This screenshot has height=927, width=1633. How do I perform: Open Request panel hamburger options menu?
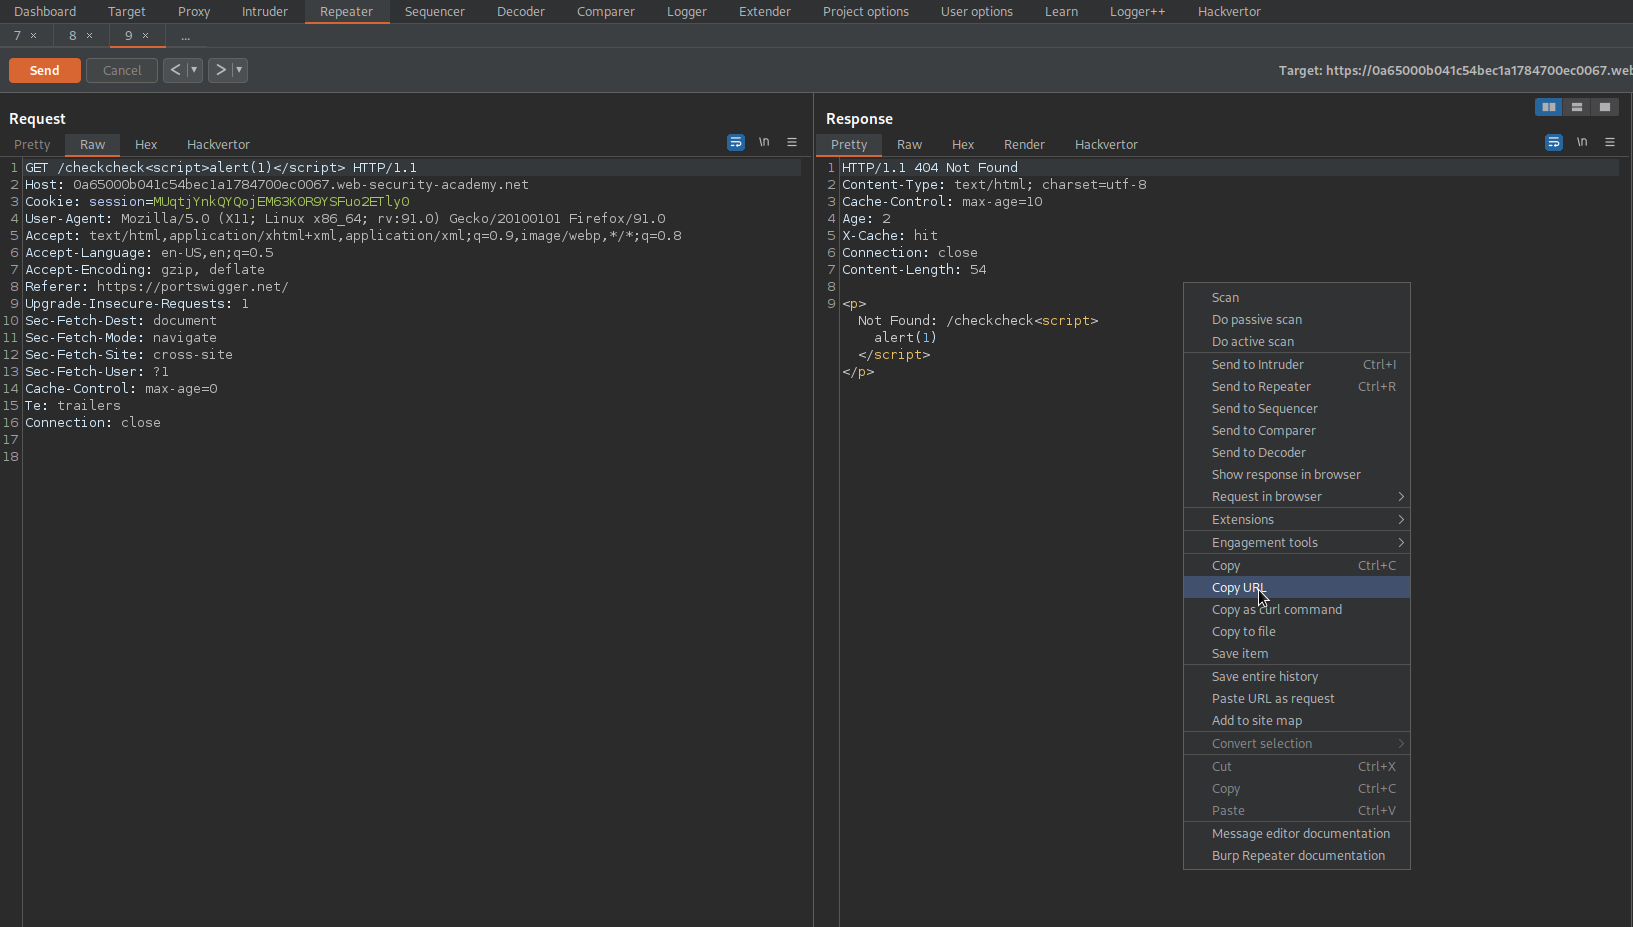[792, 143]
